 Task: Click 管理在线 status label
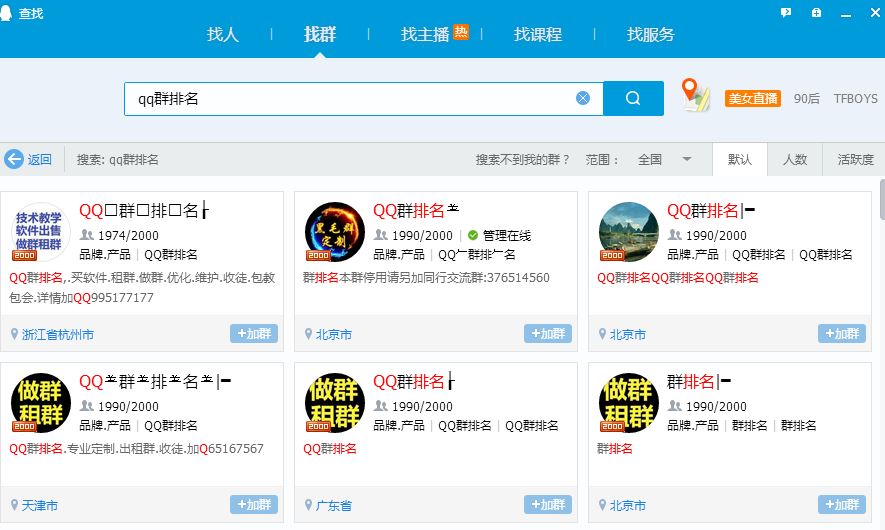507,235
